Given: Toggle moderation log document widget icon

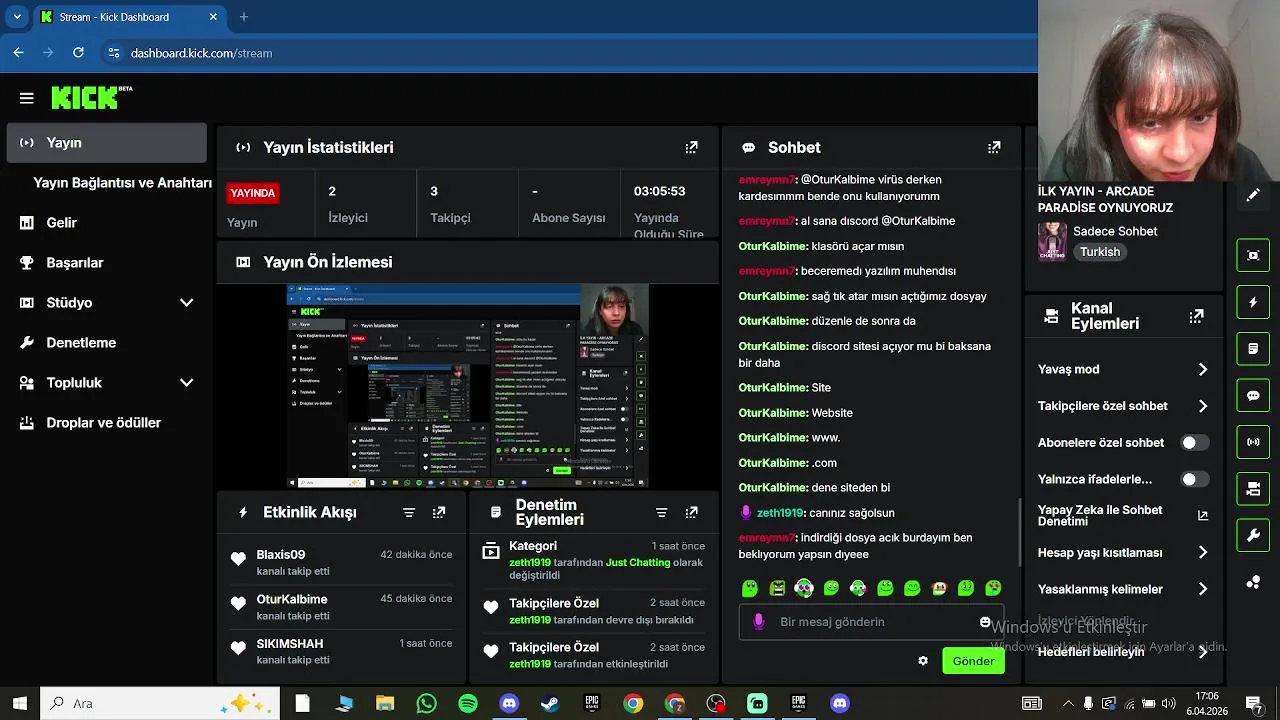Looking at the screenshot, I should (1253, 349).
